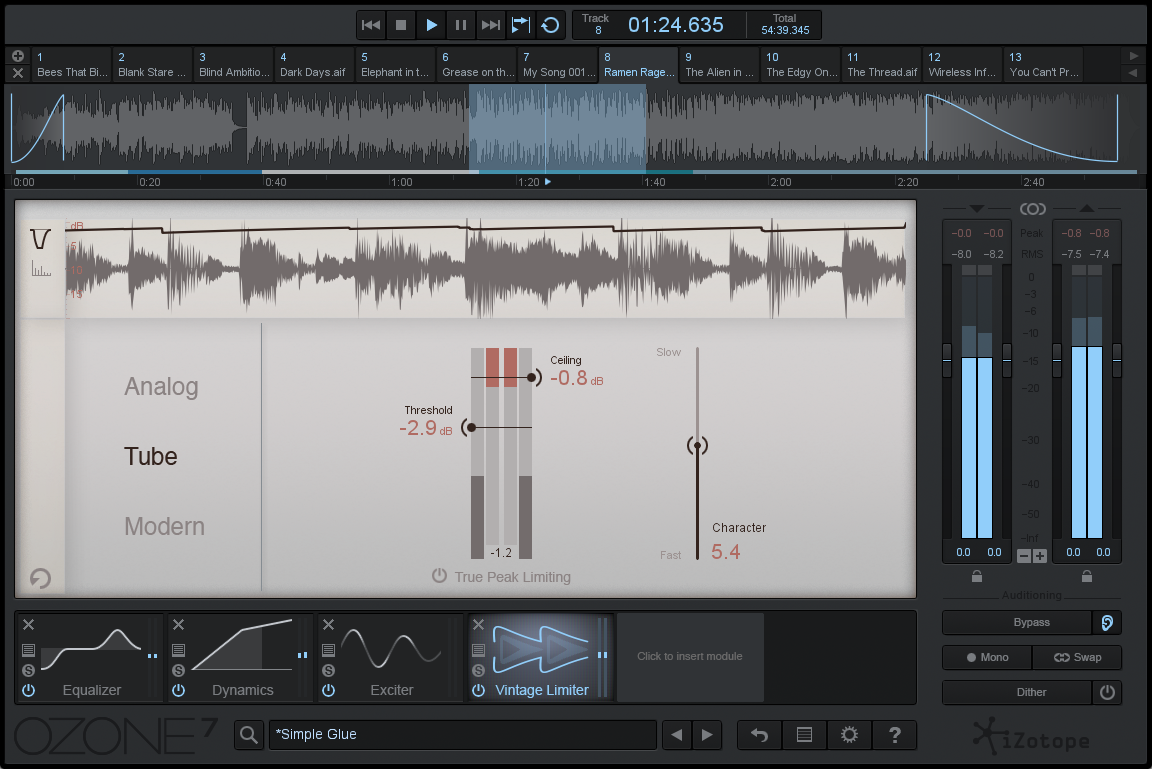This screenshot has height=769, width=1152.
Task: Click the Stop button in transport
Action: (401, 25)
